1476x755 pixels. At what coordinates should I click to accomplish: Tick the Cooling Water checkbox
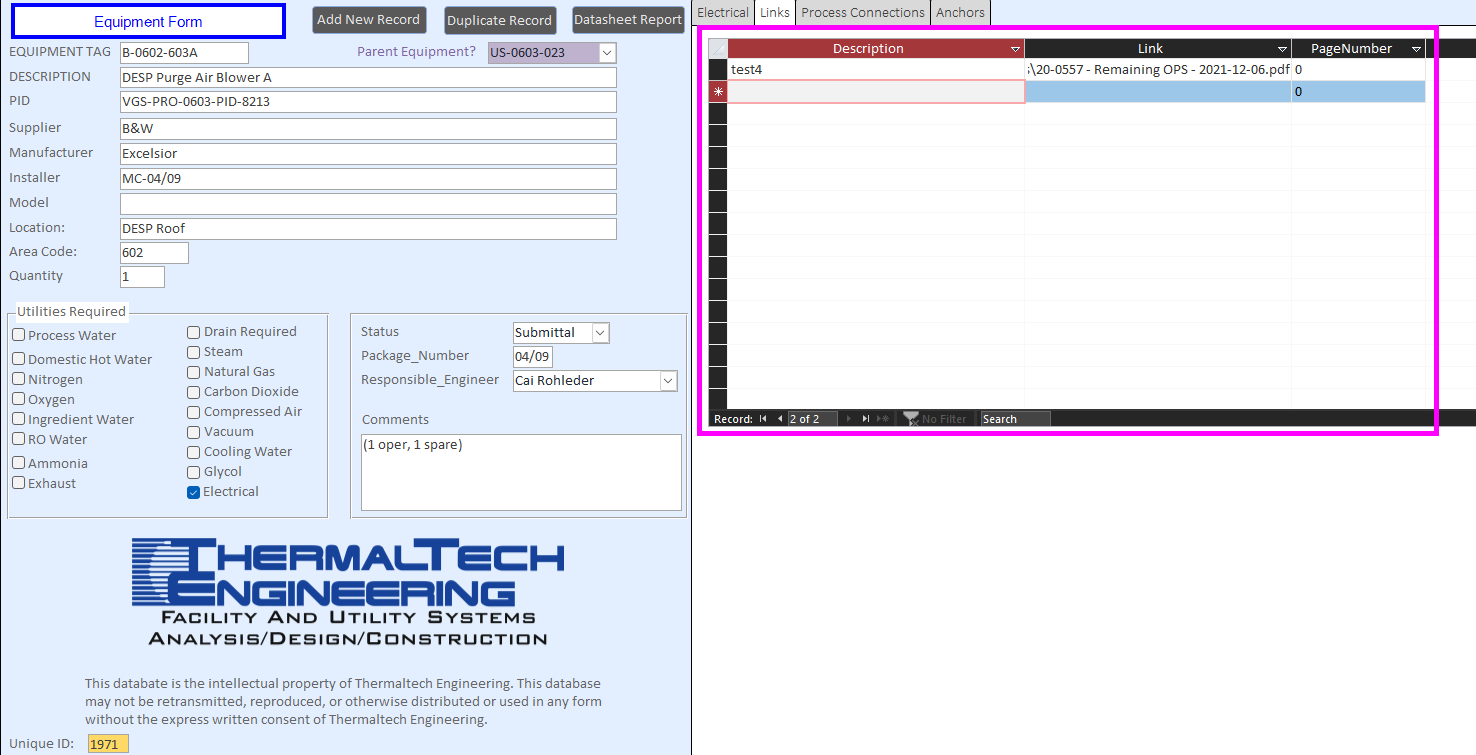pos(194,451)
